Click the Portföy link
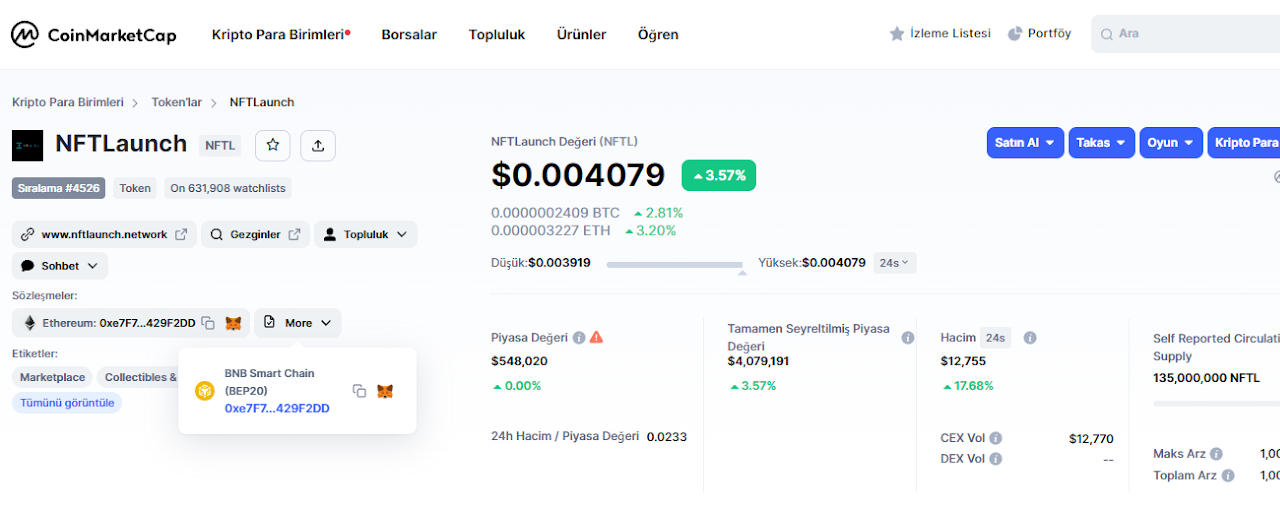 pyautogui.click(x=1049, y=34)
